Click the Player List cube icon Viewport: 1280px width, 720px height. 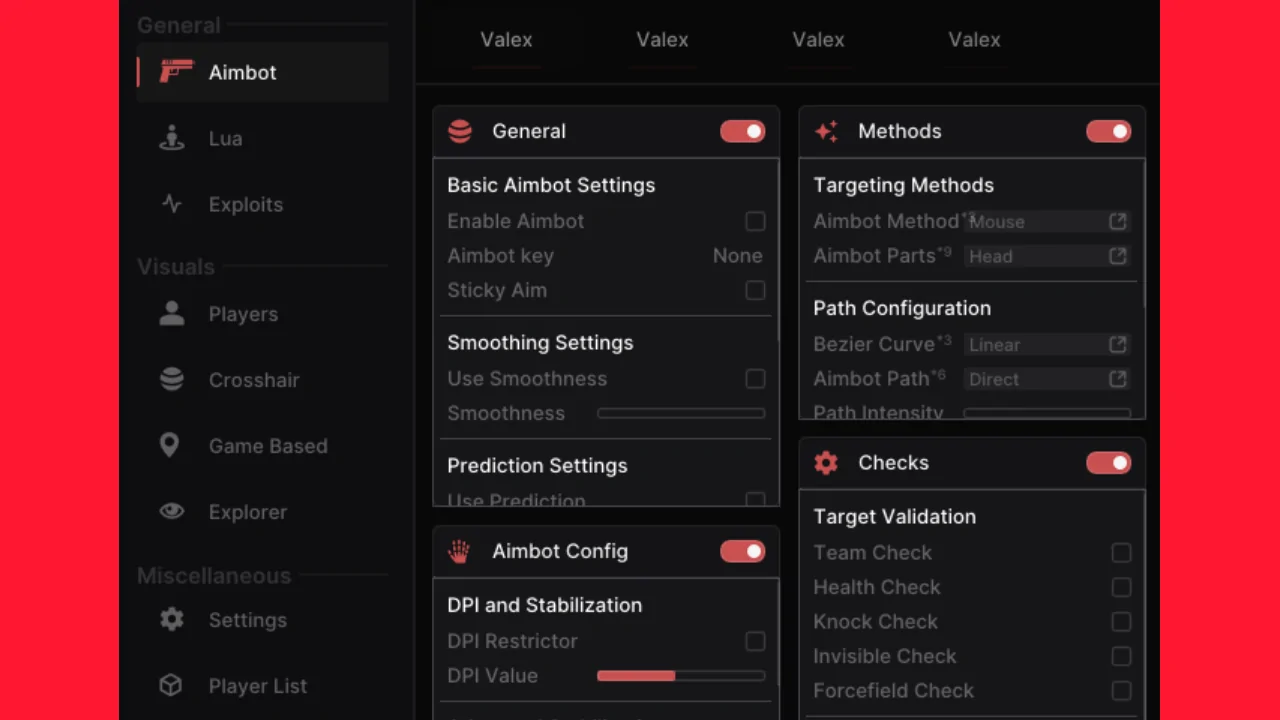171,686
